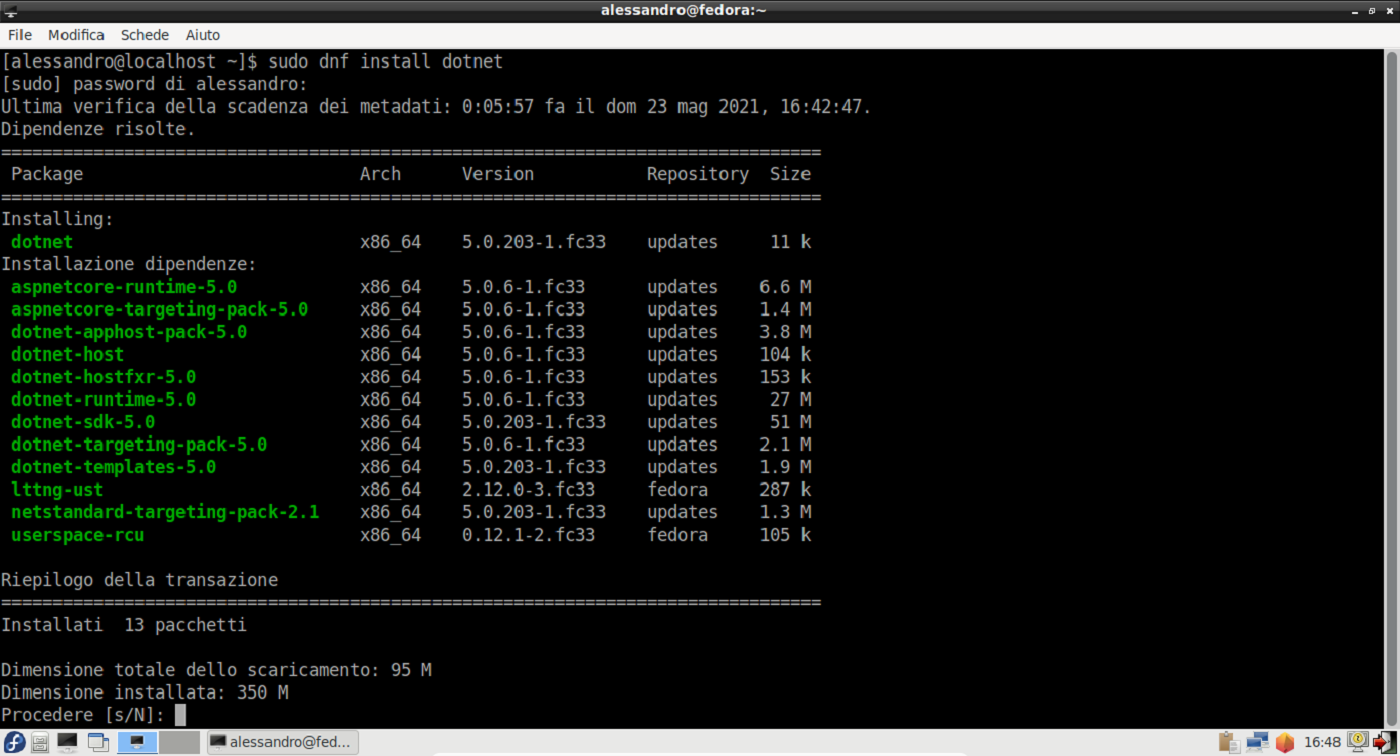Click the package name lttng-ust
Image resolution: width=1400 pixels, height=756 pixels.
(57, 490)
